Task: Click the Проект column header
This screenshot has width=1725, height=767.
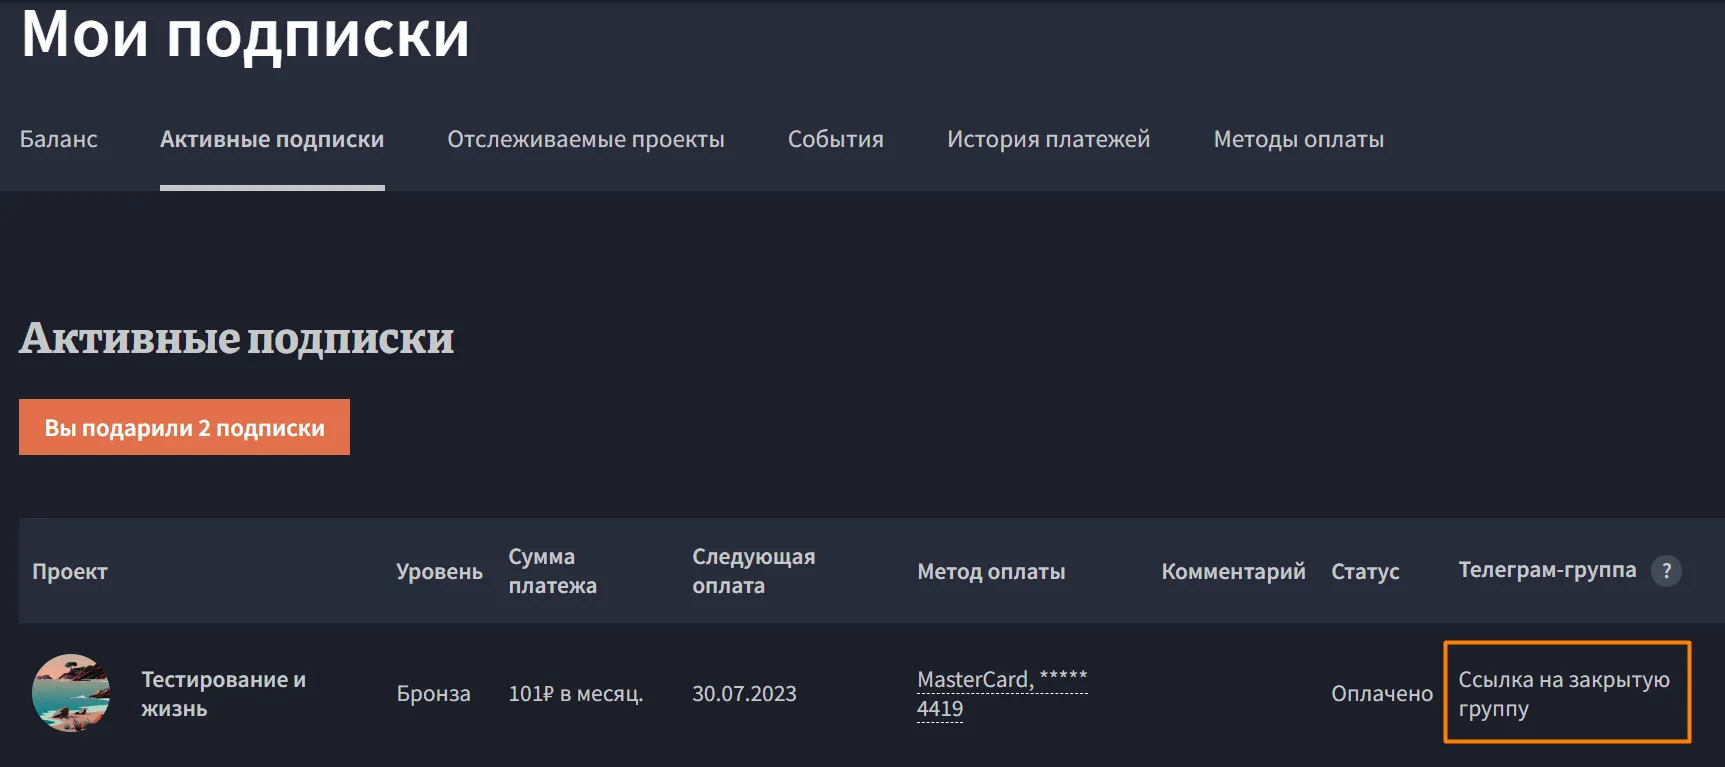Action: [x=70, y=571]
